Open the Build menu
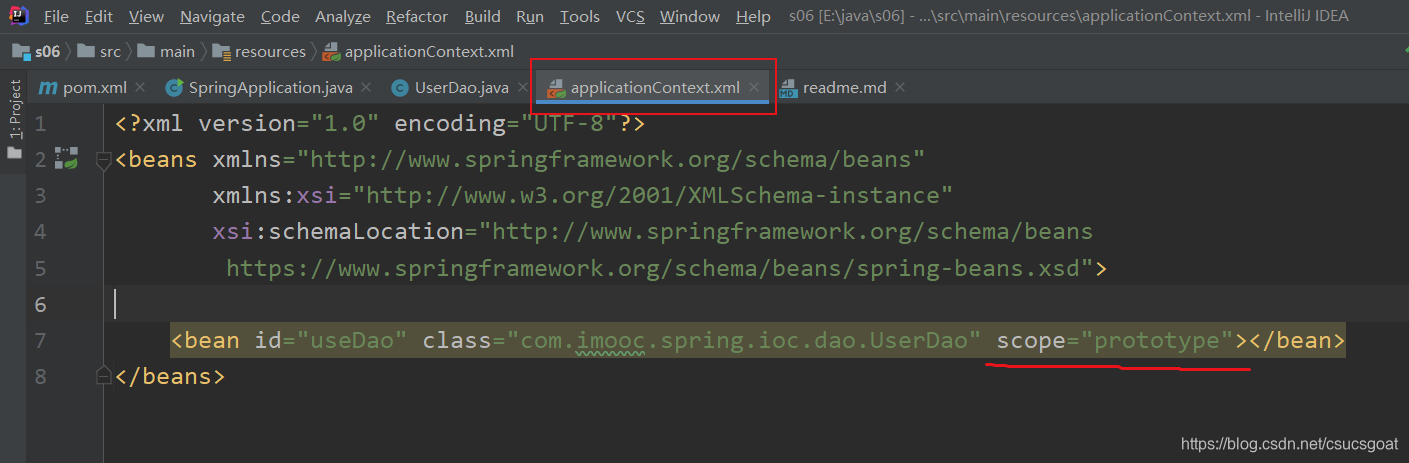Image resolution: width=1409 pixels, height=463 pixels. pos(483,16)
